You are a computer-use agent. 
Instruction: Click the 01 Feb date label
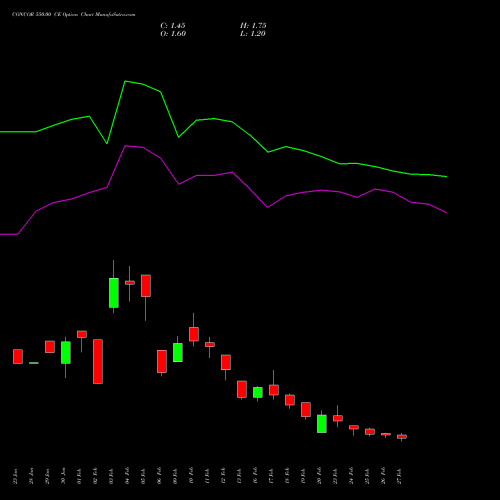coord(79,476)
